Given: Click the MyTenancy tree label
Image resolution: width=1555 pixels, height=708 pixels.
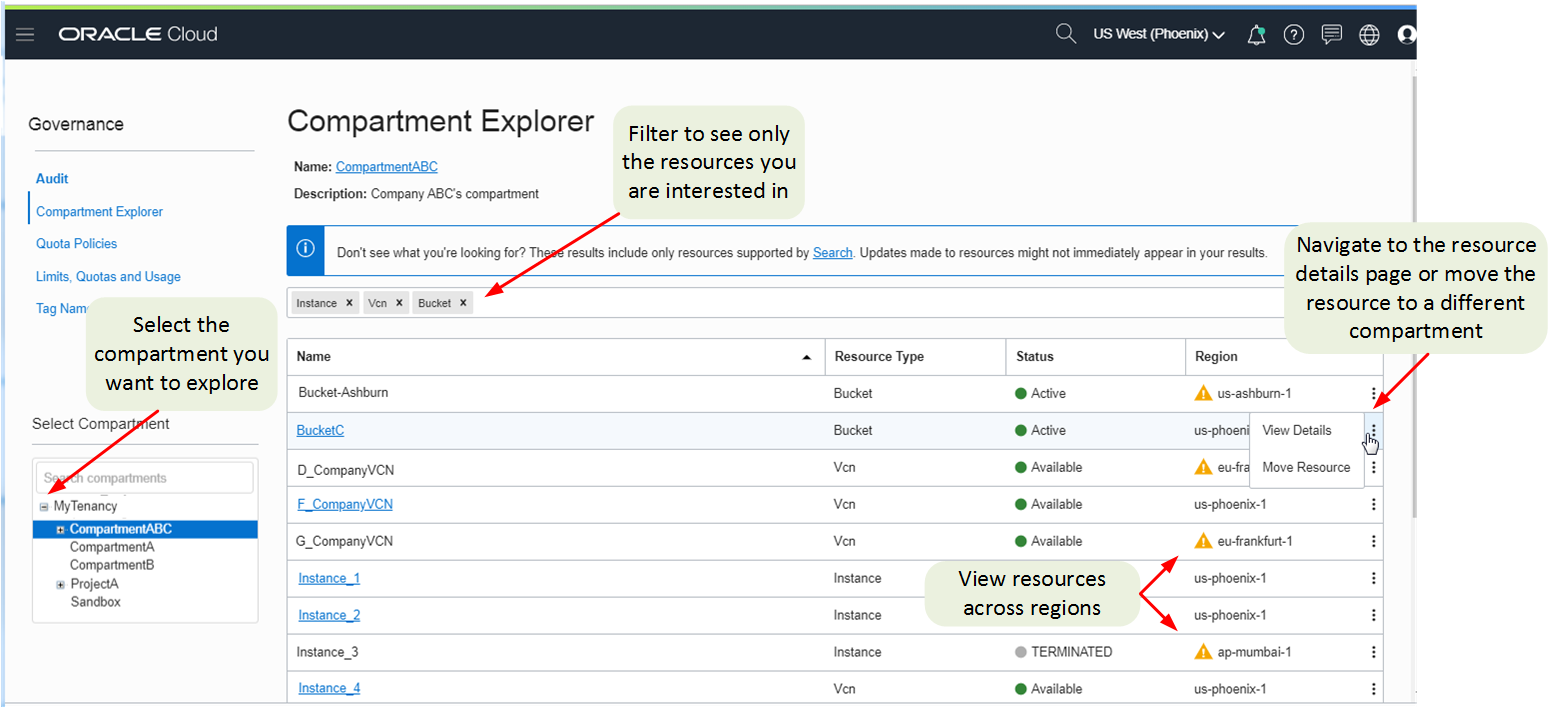Looking at the screenshot, I should click(x=85, y=507).
